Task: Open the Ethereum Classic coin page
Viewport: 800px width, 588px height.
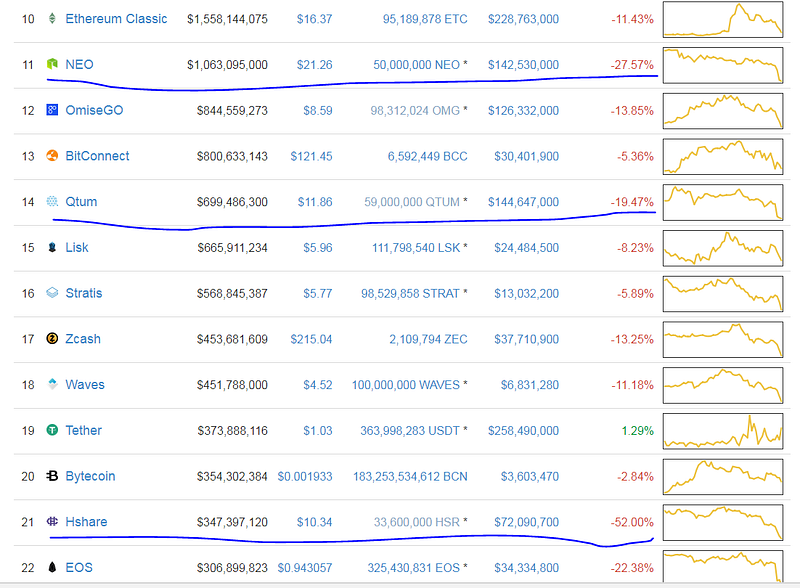Action: tap(116, 19)
